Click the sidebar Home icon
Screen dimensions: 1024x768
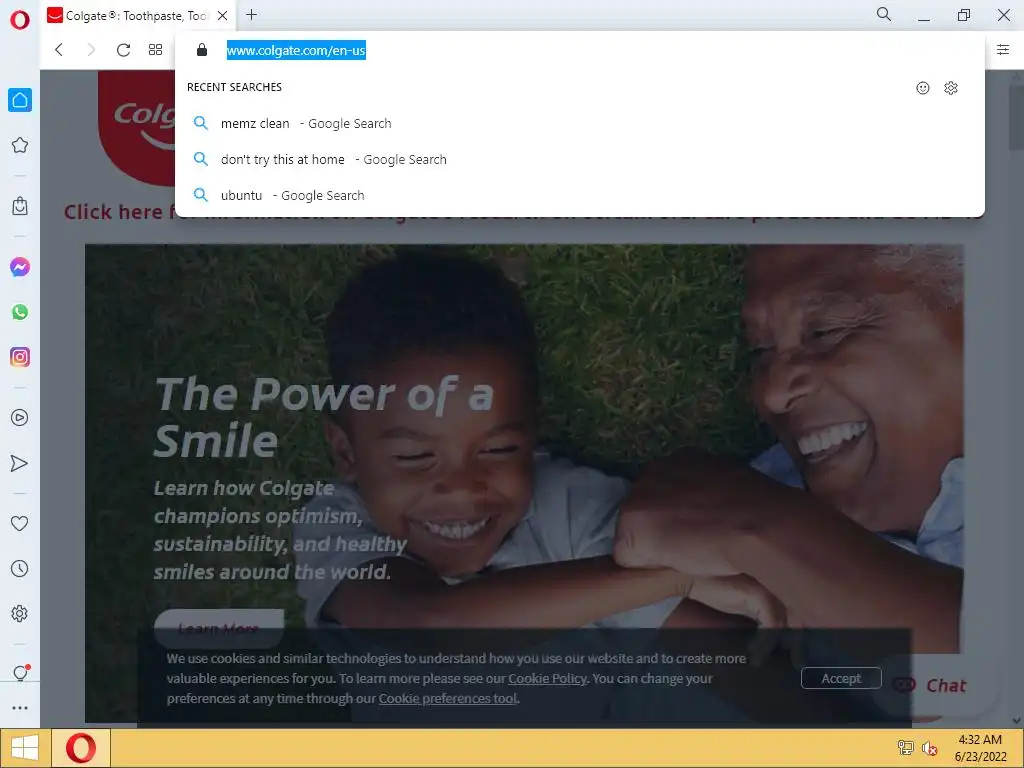click(x=20, y=100)
